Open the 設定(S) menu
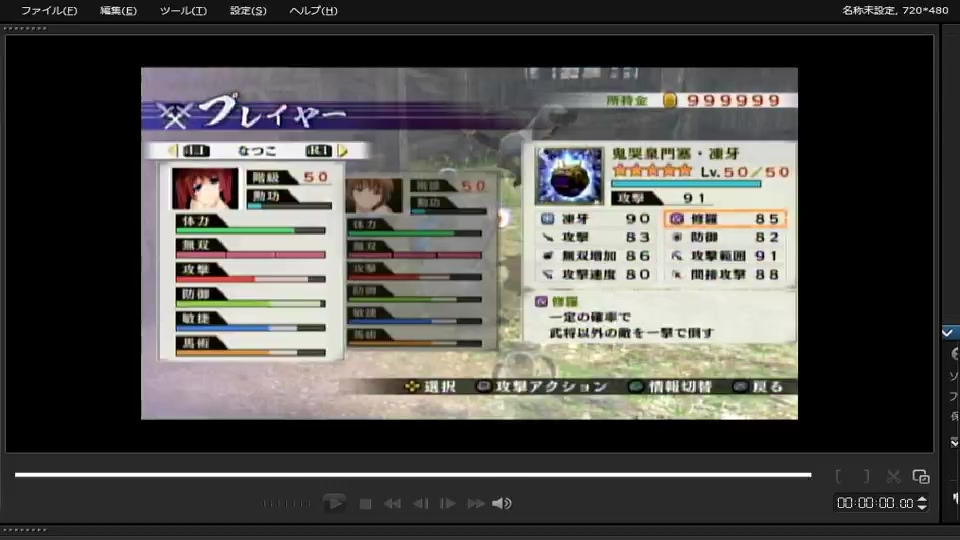Image resolution: width=960 pixels, height=540 pixels. click(248, 10)
